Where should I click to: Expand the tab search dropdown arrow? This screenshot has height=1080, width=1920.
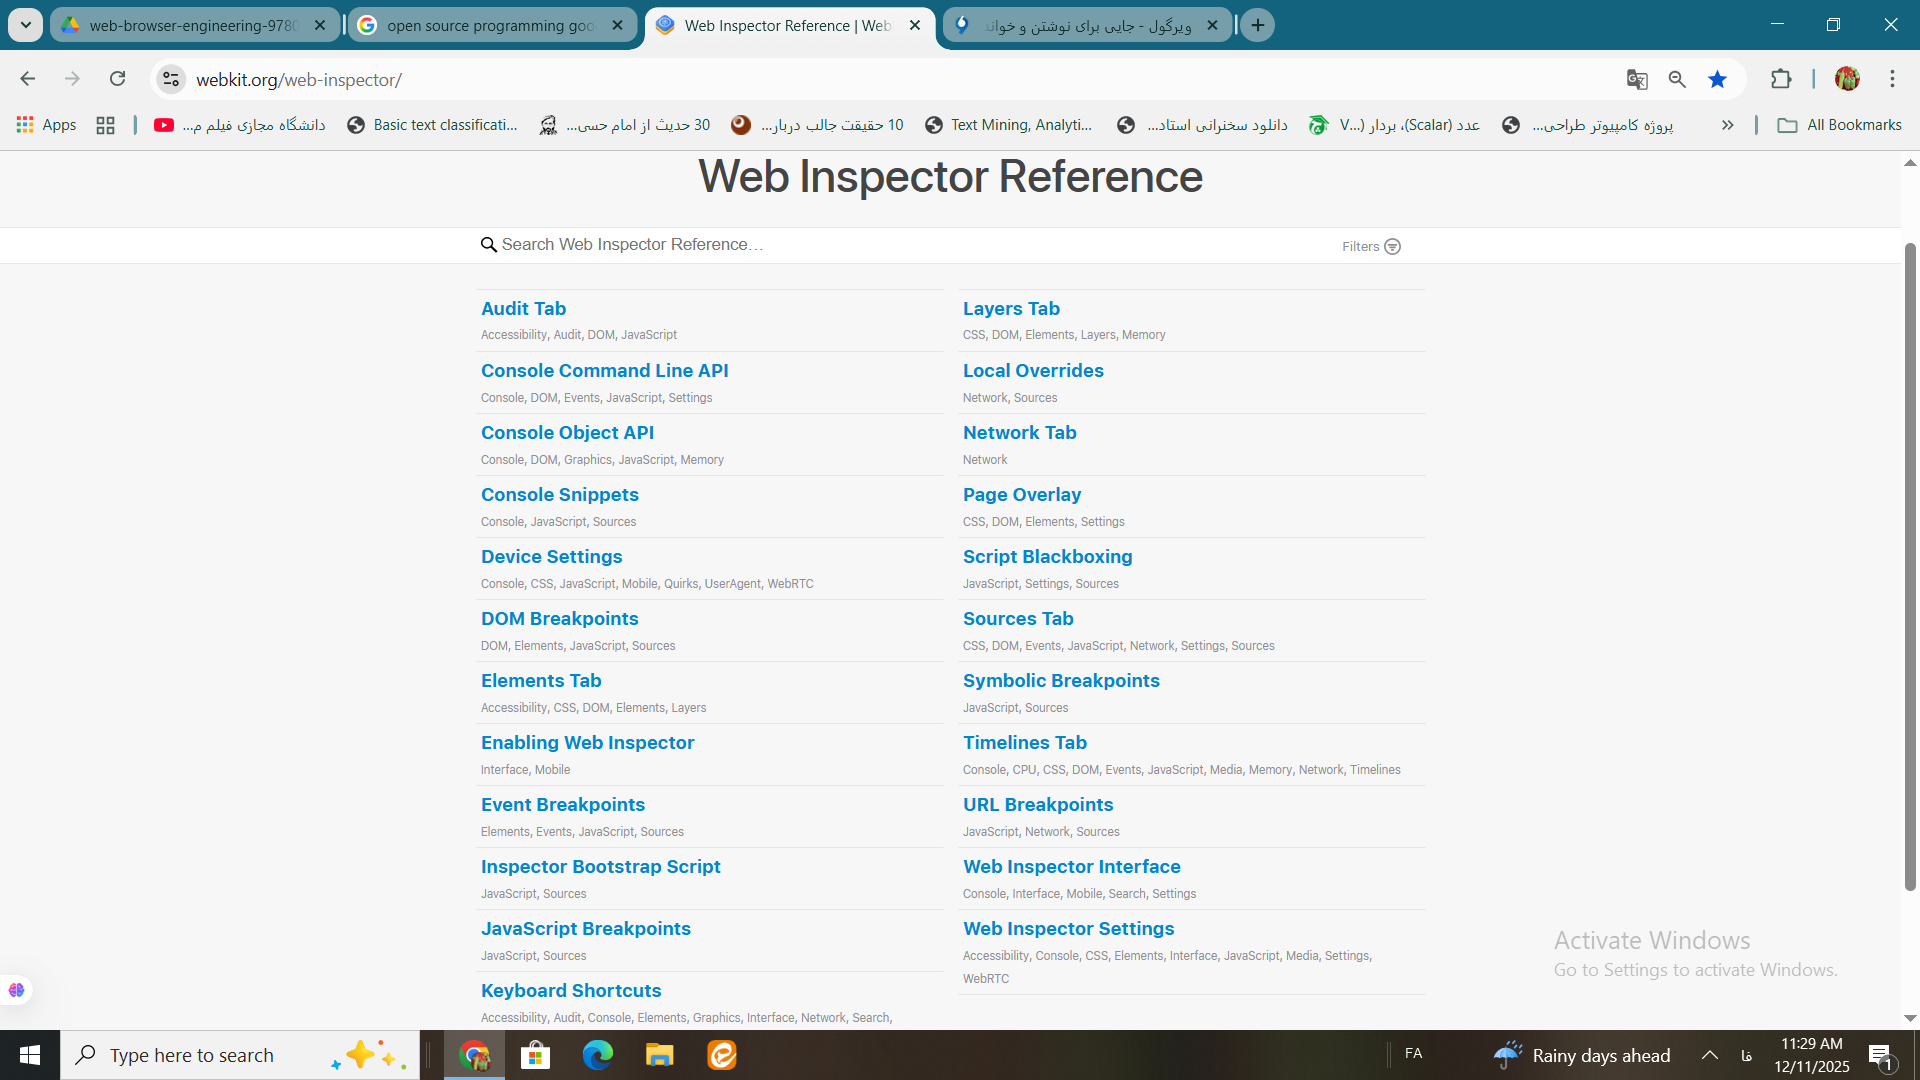point(25,25)
